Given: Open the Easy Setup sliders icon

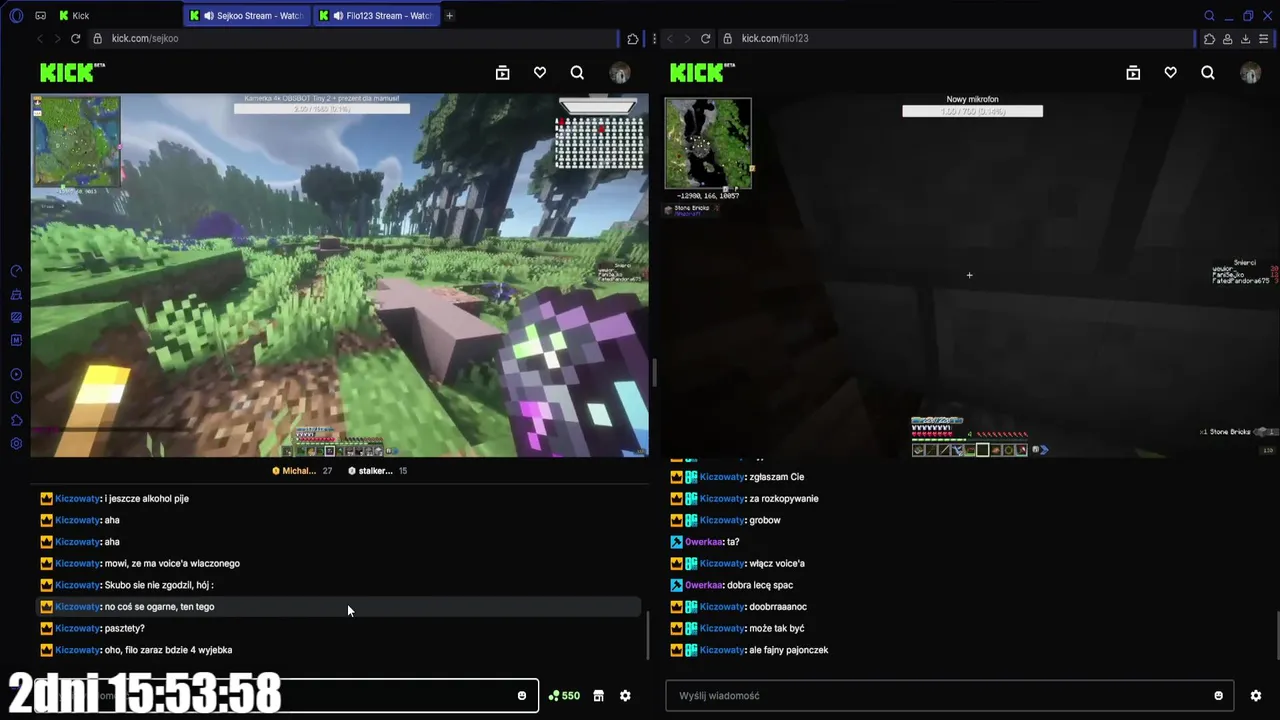Looking at the screenshot, I should tap(1262, 39).
